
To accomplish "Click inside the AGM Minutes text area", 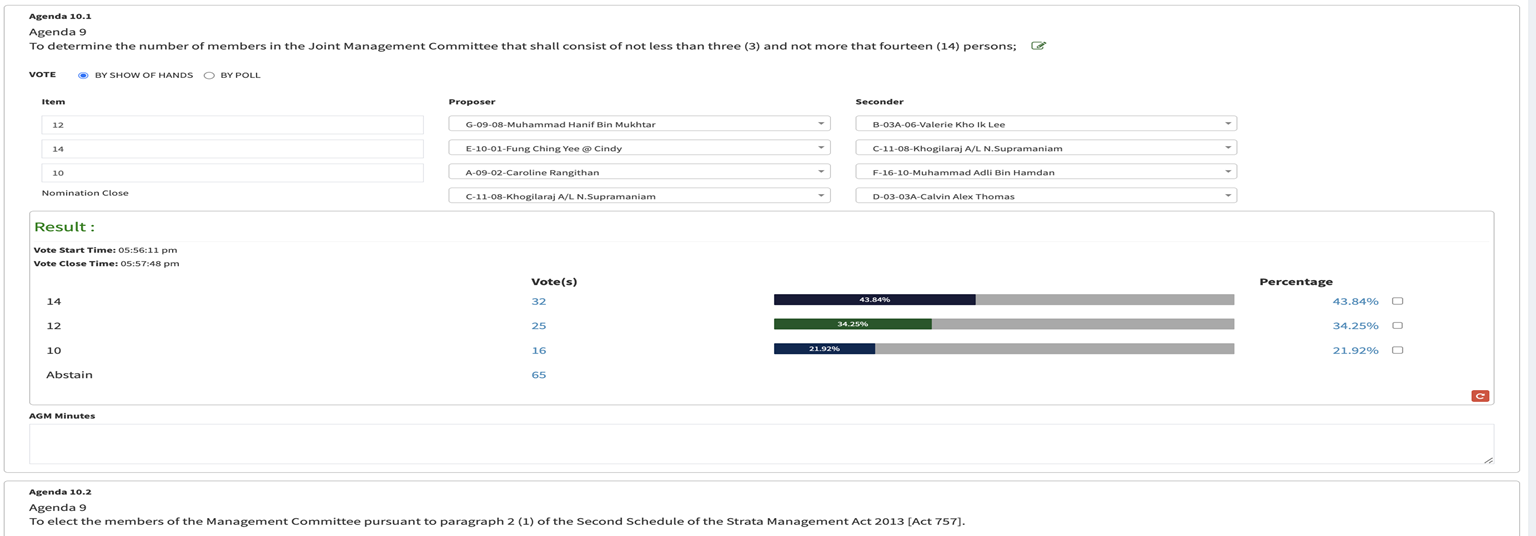I will click(760, 443).
